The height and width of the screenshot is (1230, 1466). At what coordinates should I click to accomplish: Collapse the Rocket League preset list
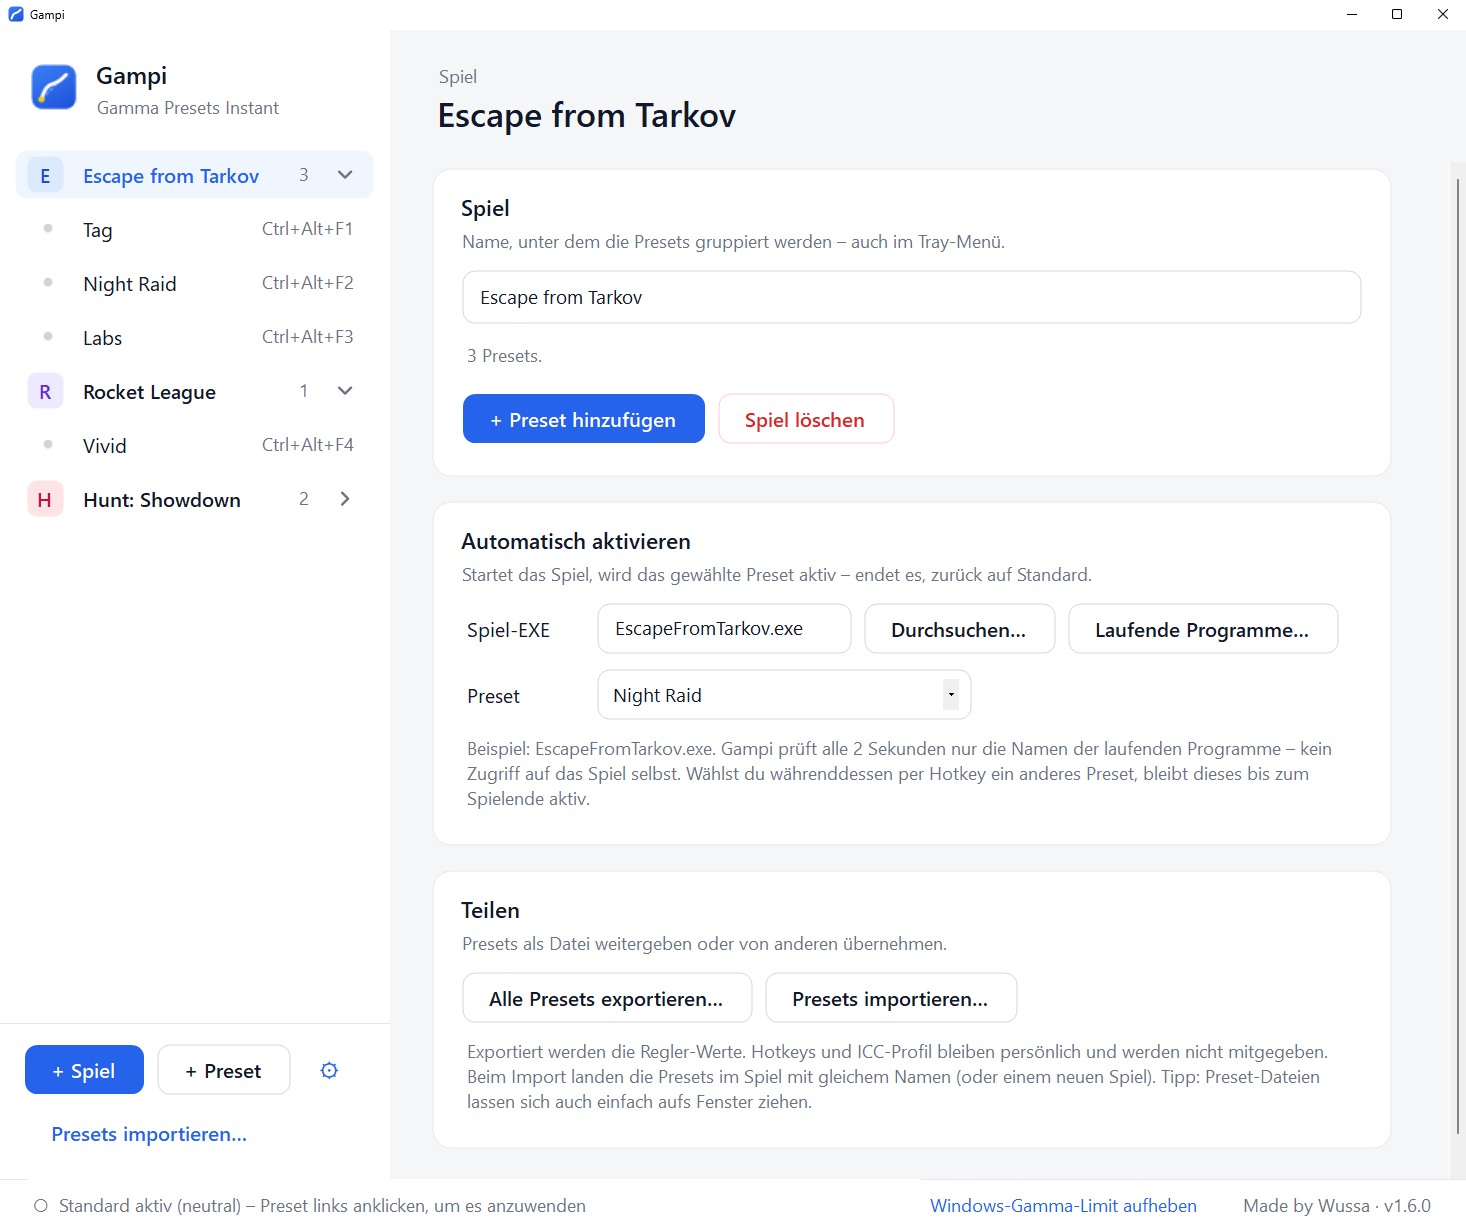pyautogui.click(x=345, y=391)
